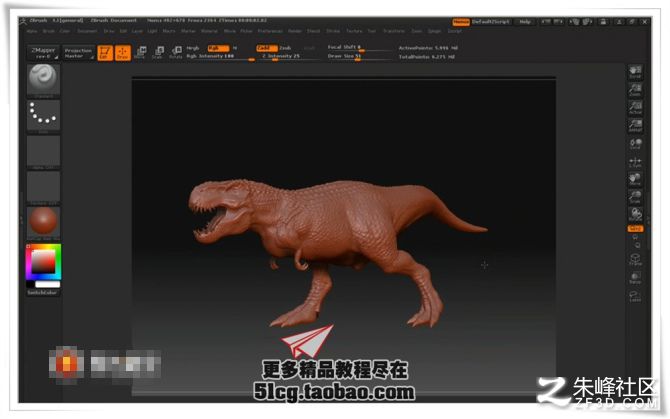Pick a color in the color picker square

click(44, 262)
